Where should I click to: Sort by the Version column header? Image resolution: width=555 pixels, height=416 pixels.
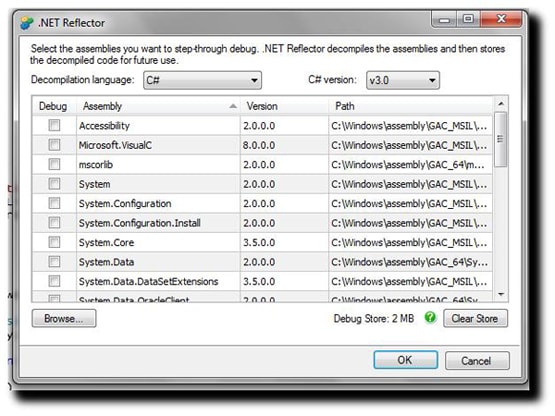[x=284, y=106]
